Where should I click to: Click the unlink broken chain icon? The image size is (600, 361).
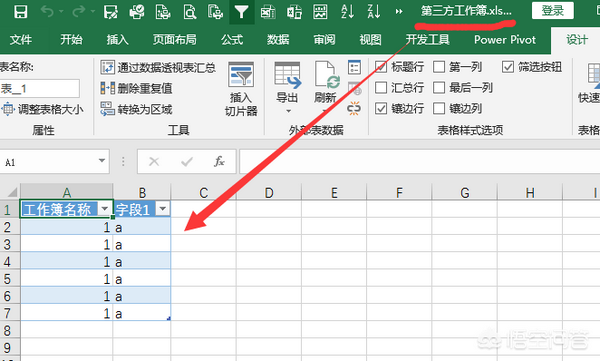[354, 109]
